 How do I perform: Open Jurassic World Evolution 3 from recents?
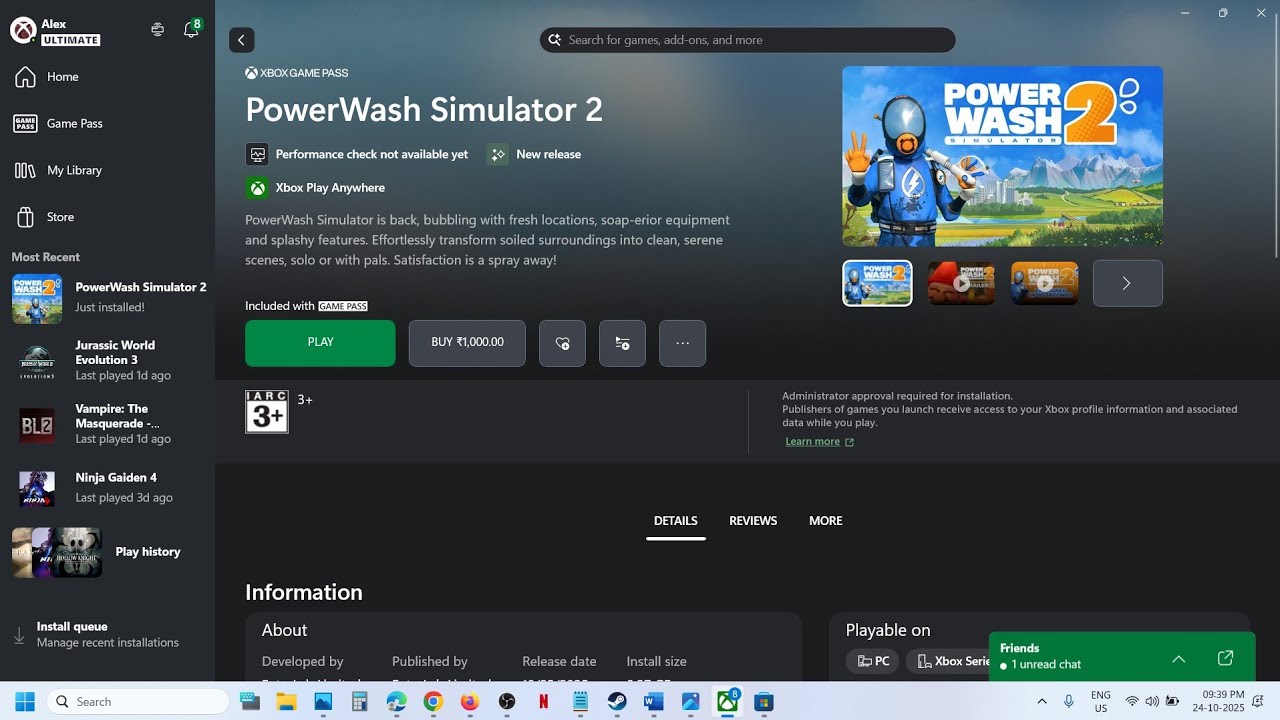[x=107, y=360]
